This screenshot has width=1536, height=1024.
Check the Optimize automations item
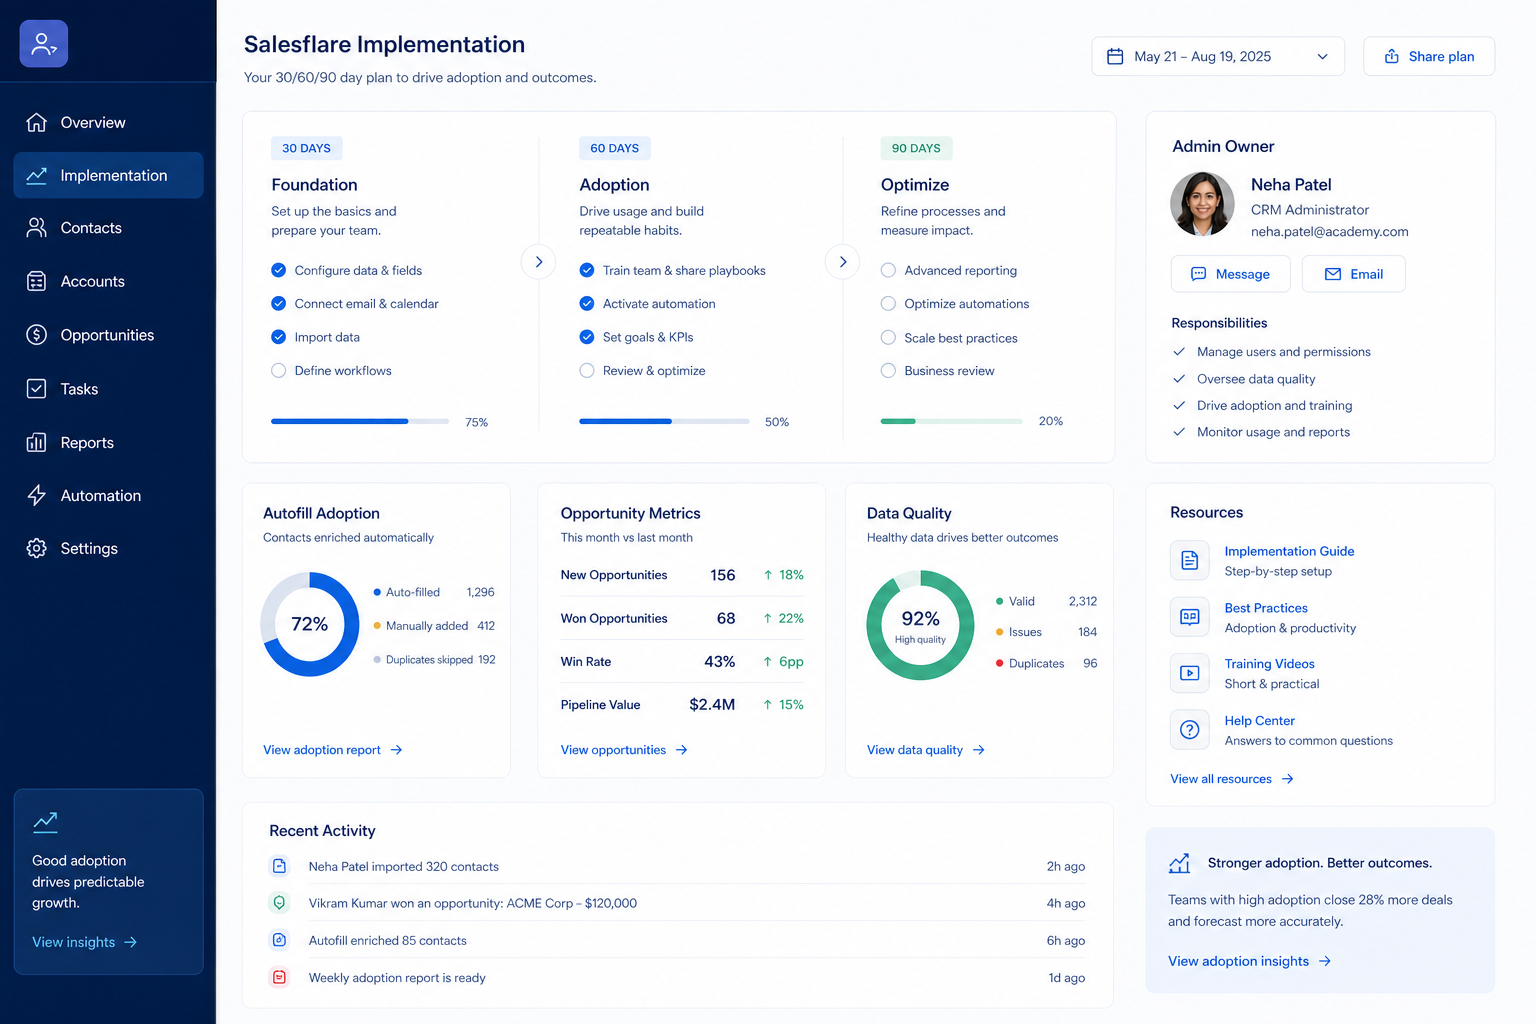pos(888,303)
